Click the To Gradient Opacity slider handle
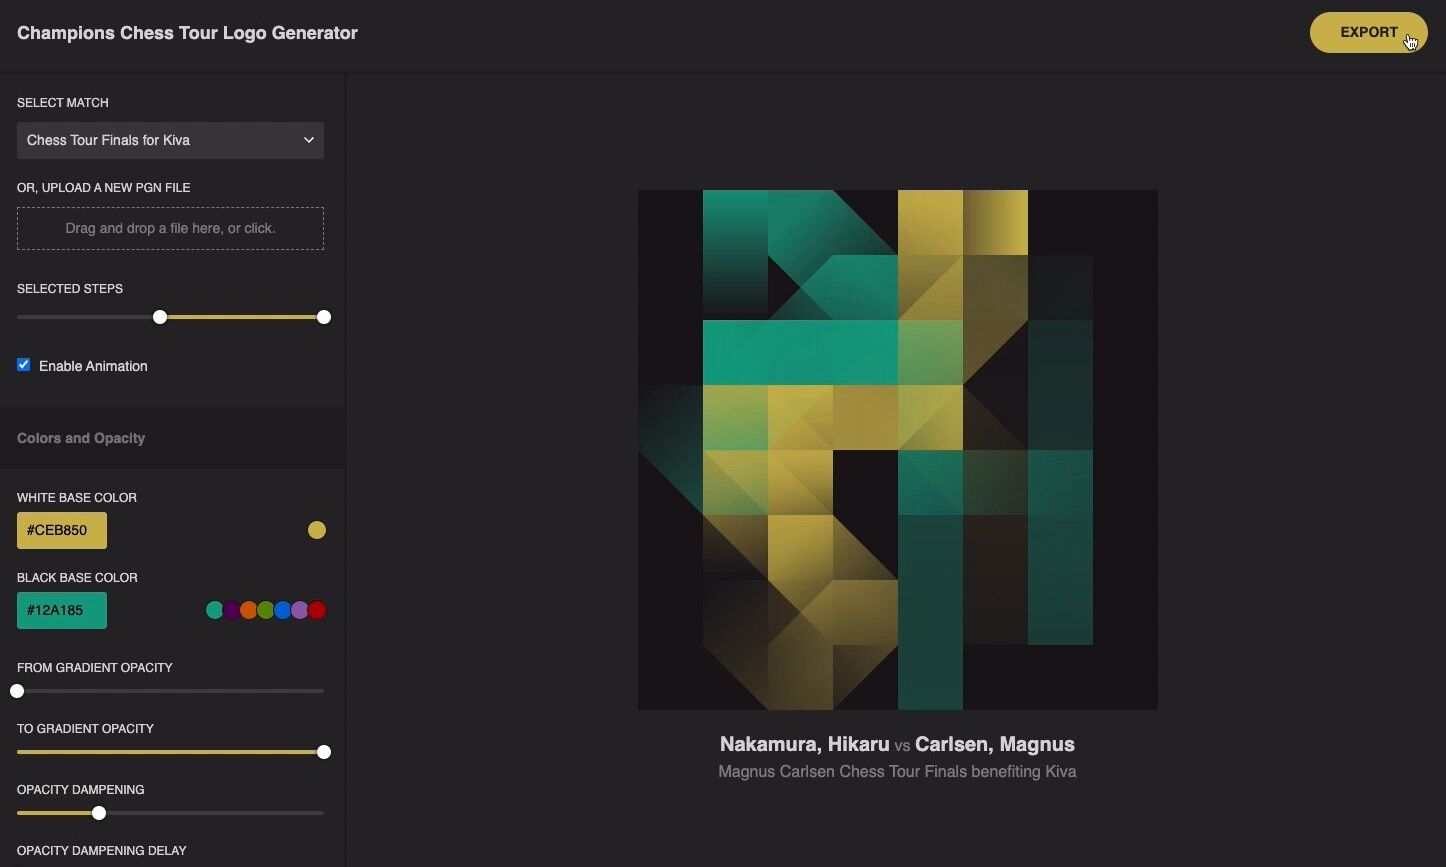This screenshot has width=1446, height=867. [x=324, y=752]
